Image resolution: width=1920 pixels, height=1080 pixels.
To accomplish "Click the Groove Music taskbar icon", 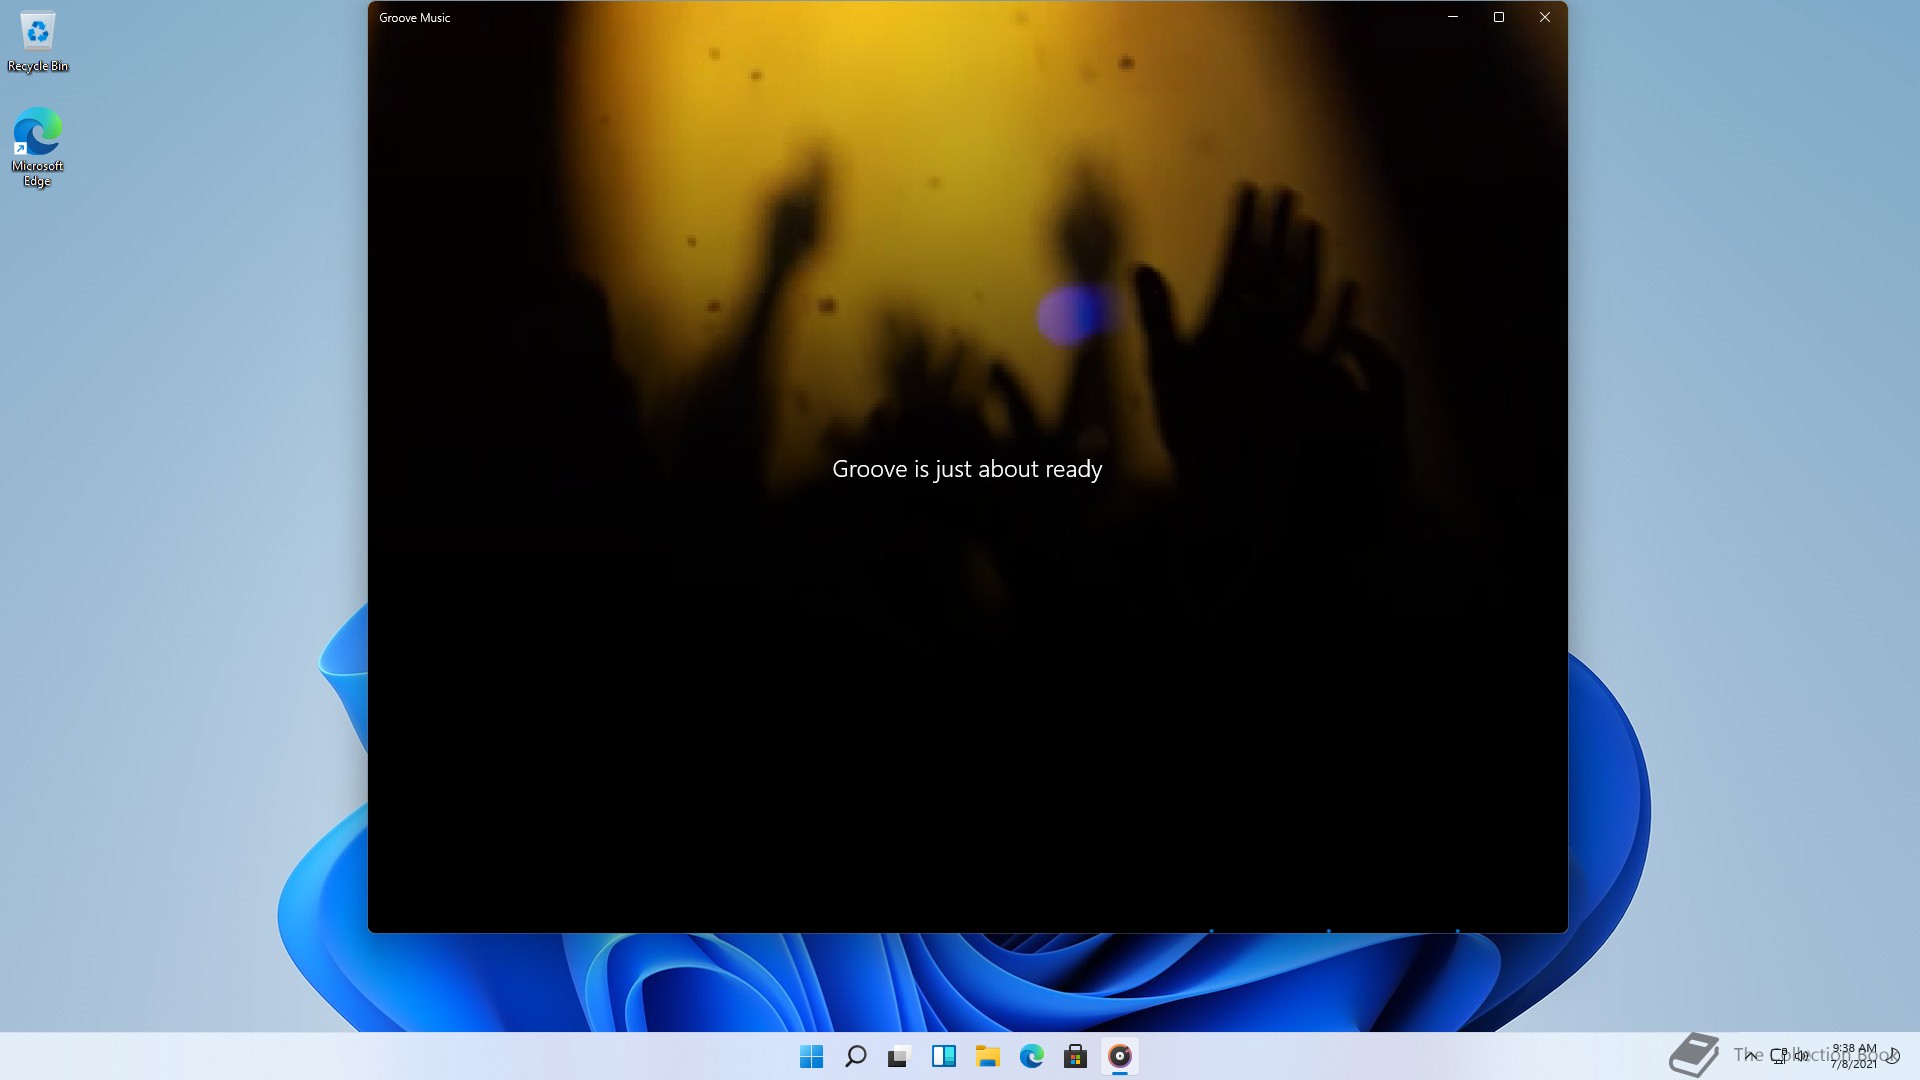I will pos(1119,1056).
